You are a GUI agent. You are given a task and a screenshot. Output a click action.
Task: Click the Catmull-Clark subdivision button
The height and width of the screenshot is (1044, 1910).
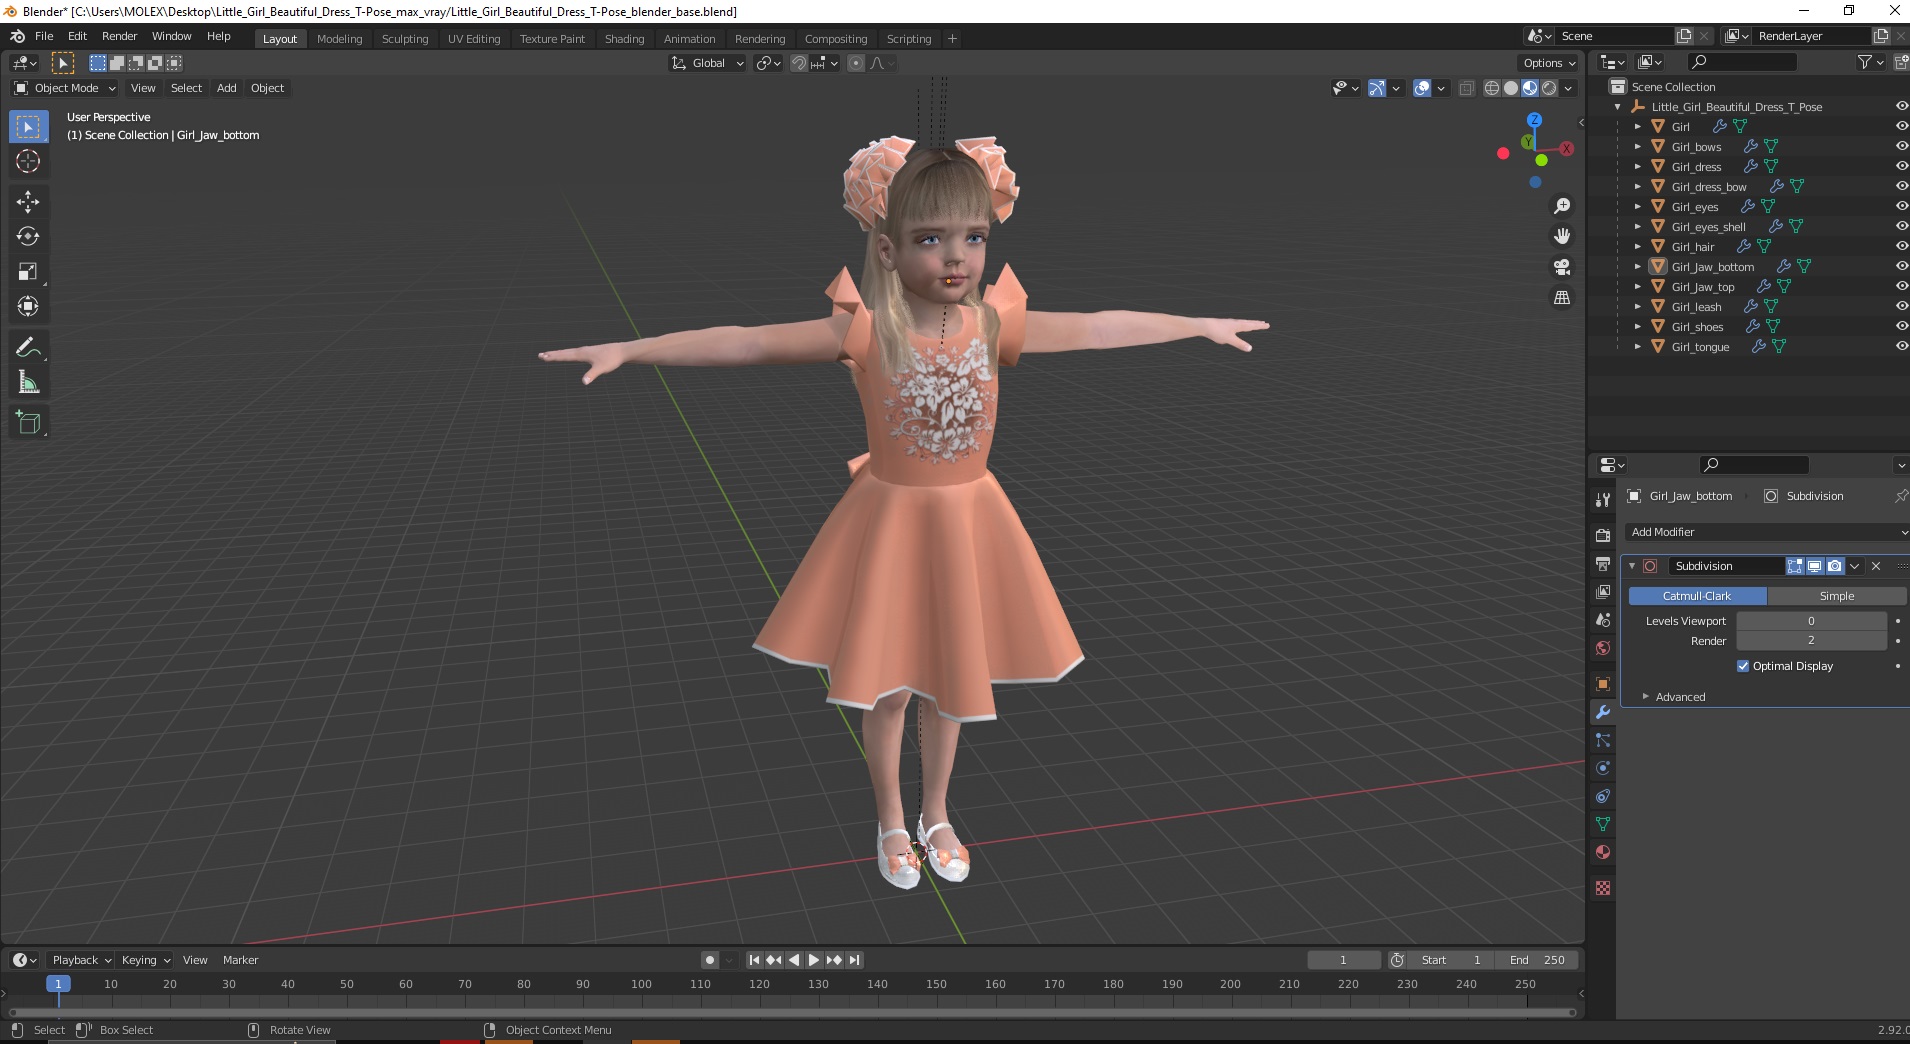click(1697, 596)
